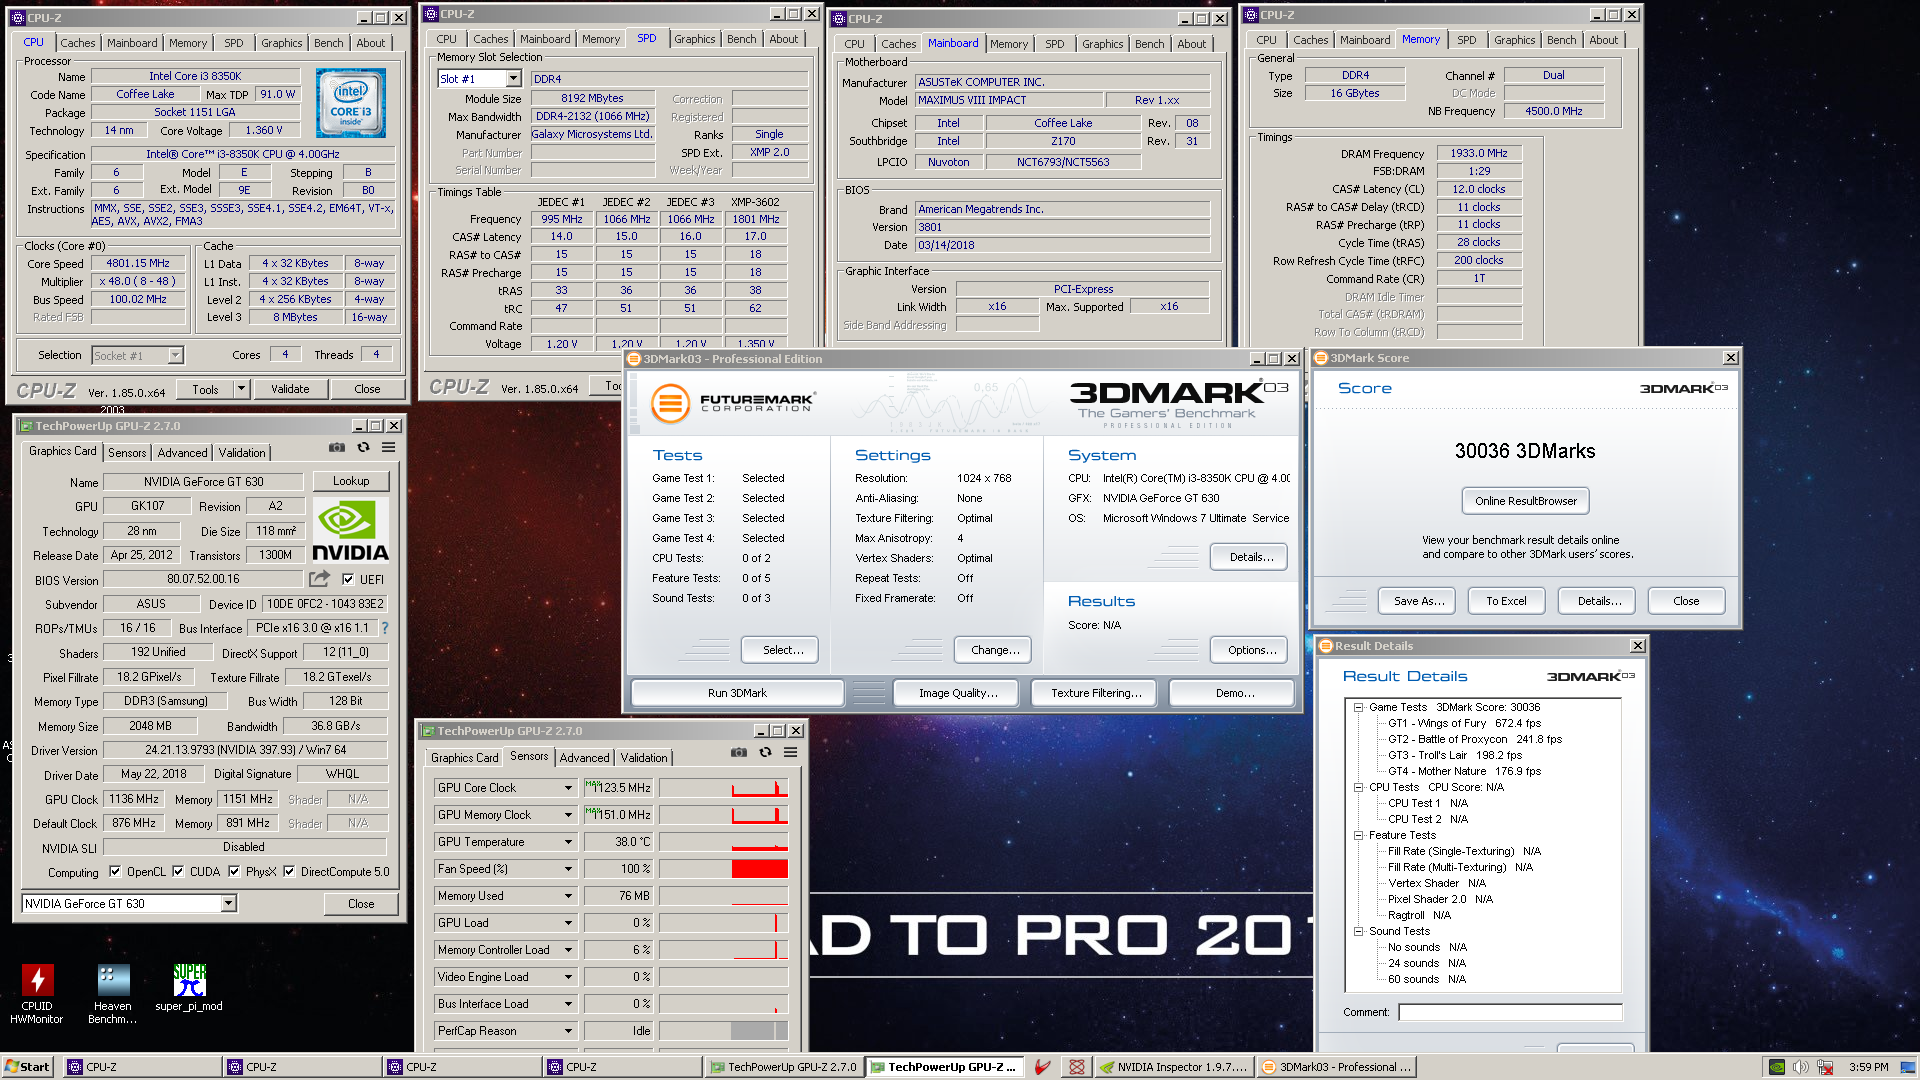Viewport: 1920px width, 1080px height.
Task: Toggle the OpenCL checkbox
Action: point(115,871)
